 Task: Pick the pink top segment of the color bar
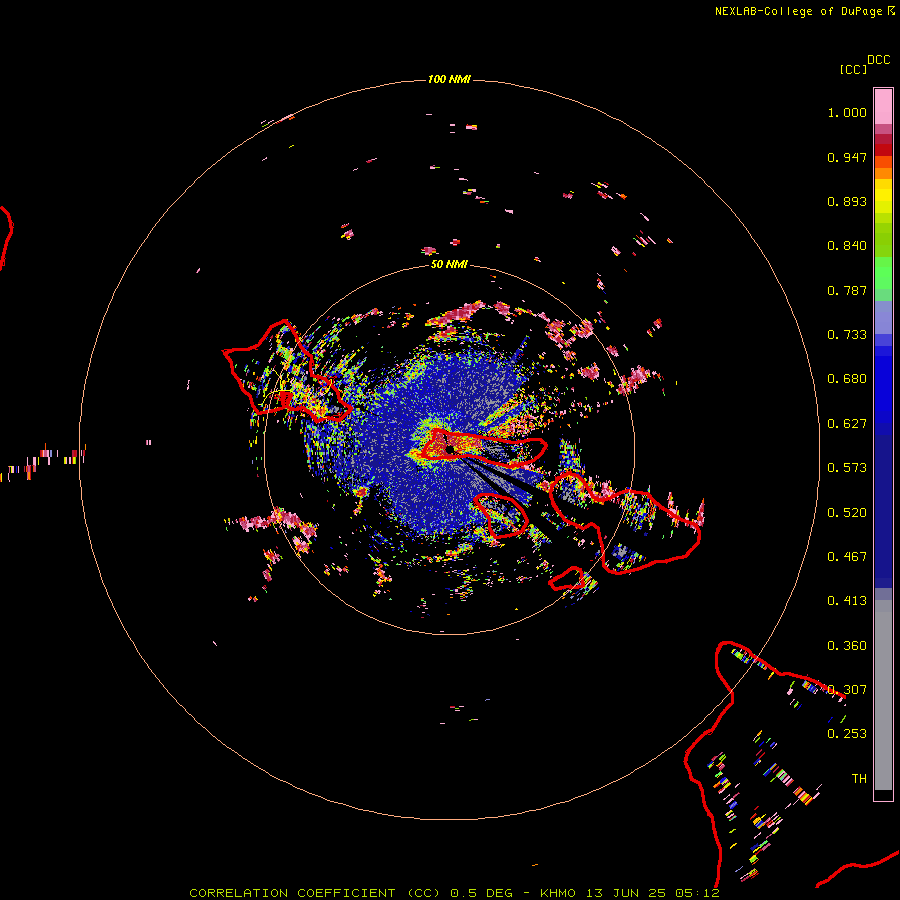[x=883, y=107]
